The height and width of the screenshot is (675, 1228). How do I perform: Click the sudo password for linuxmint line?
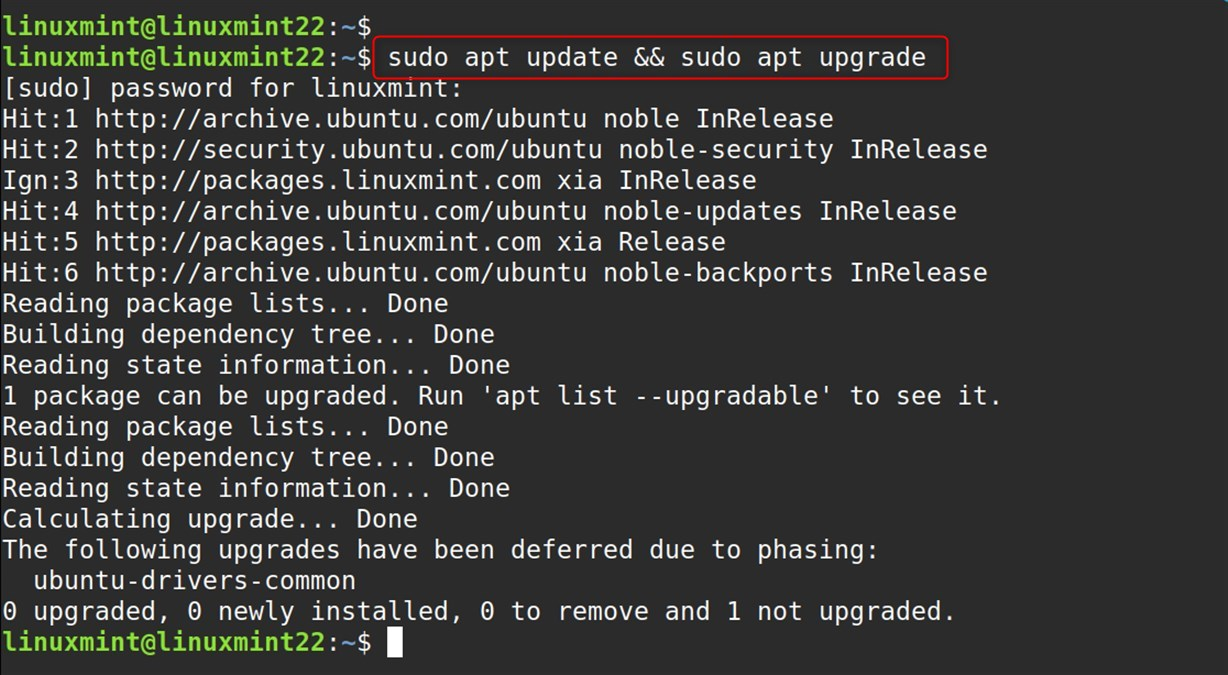pos(233,89)
